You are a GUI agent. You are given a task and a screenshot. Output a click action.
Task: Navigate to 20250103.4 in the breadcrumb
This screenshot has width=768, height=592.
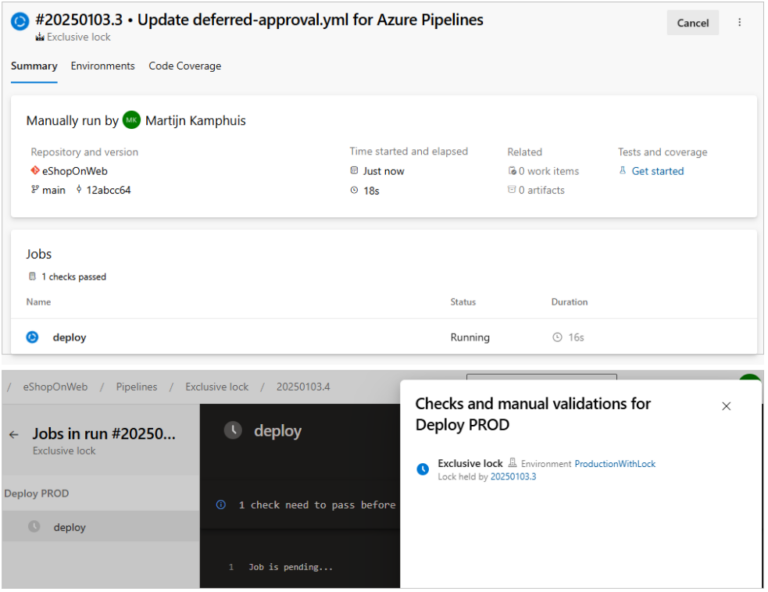point(303,387)
